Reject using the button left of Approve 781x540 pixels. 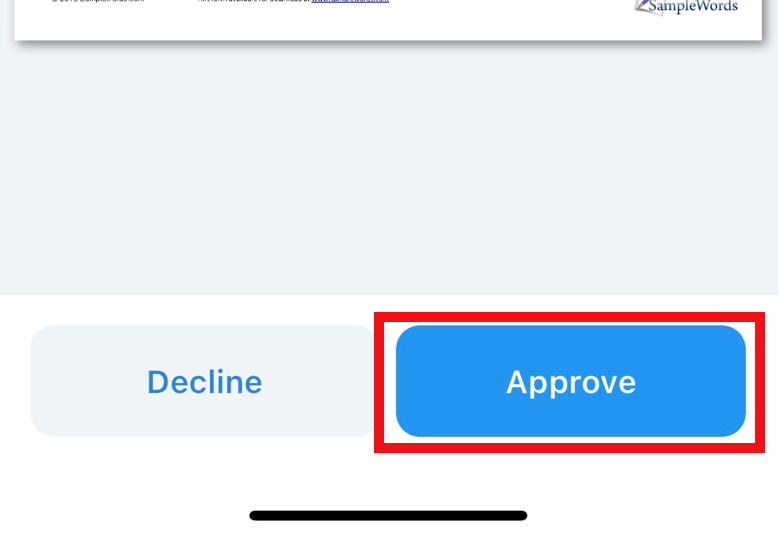pos(204,381)
